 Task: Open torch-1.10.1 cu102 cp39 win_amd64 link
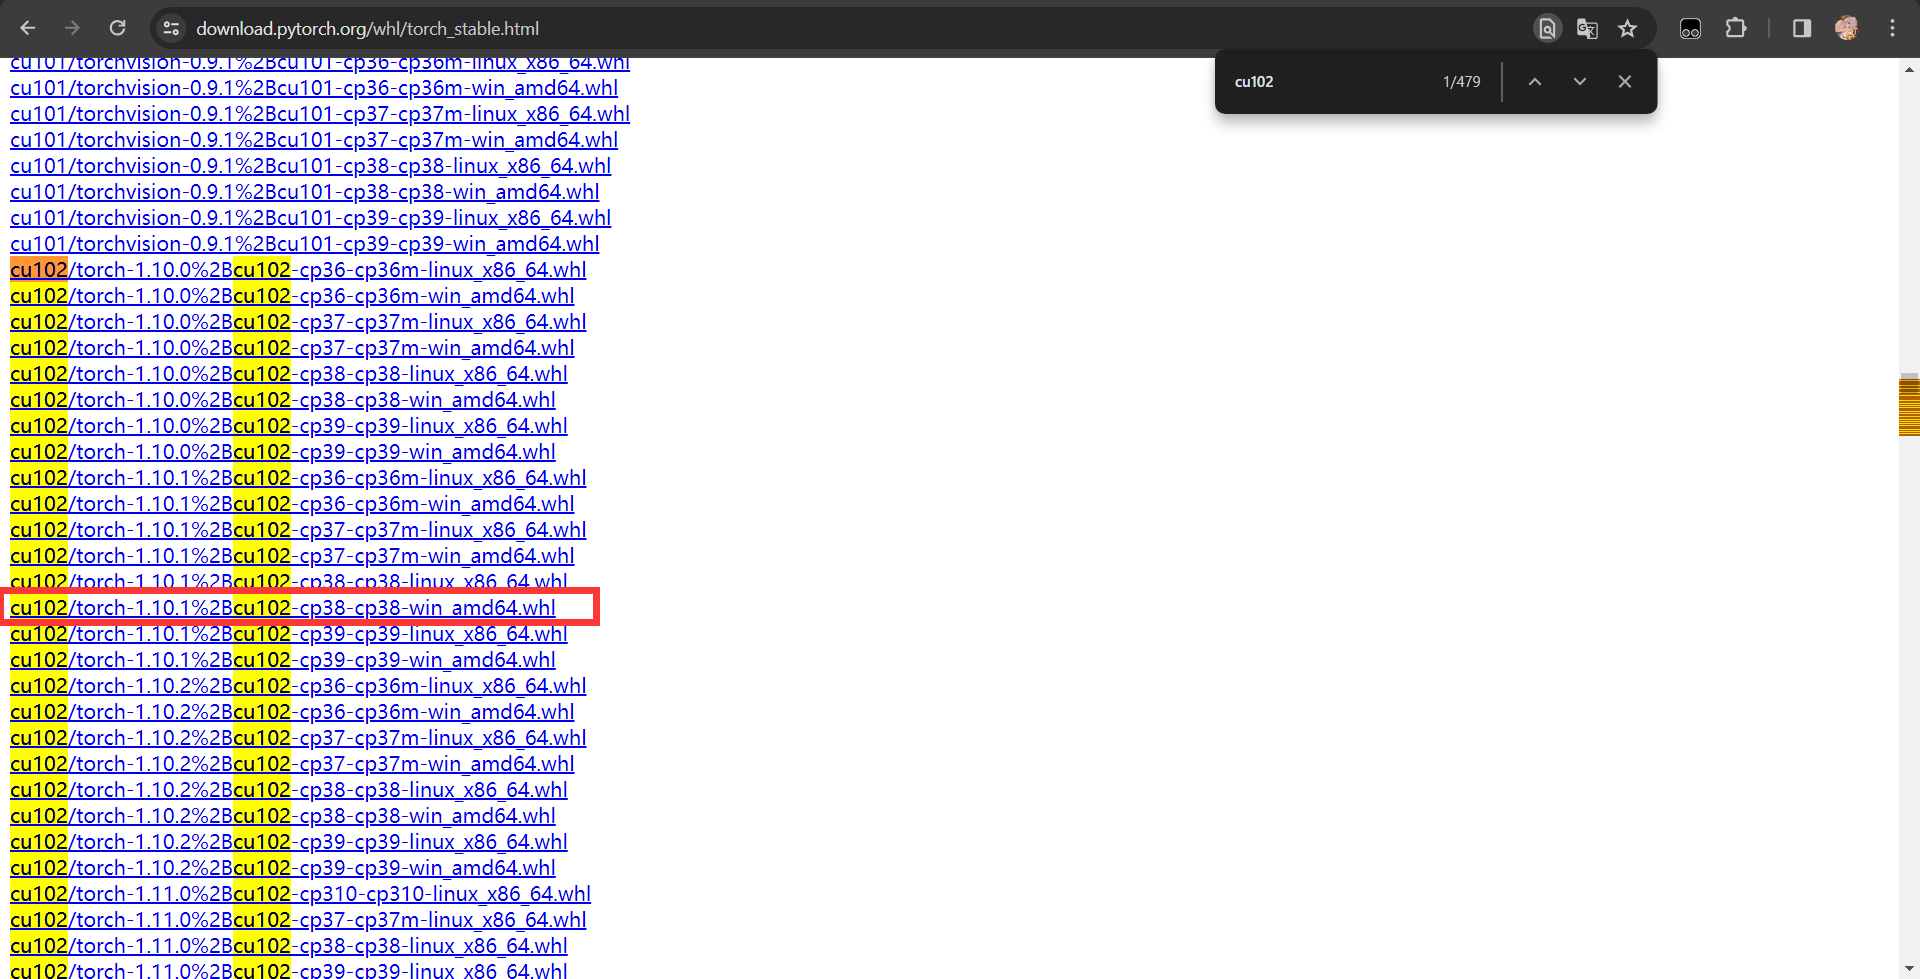click(282, 660)
